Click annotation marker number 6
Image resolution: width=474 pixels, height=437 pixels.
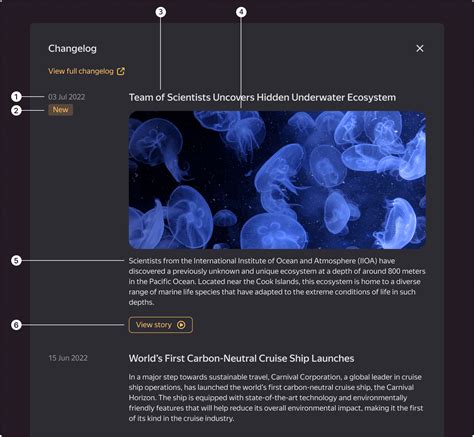click(x=16, y=325)
